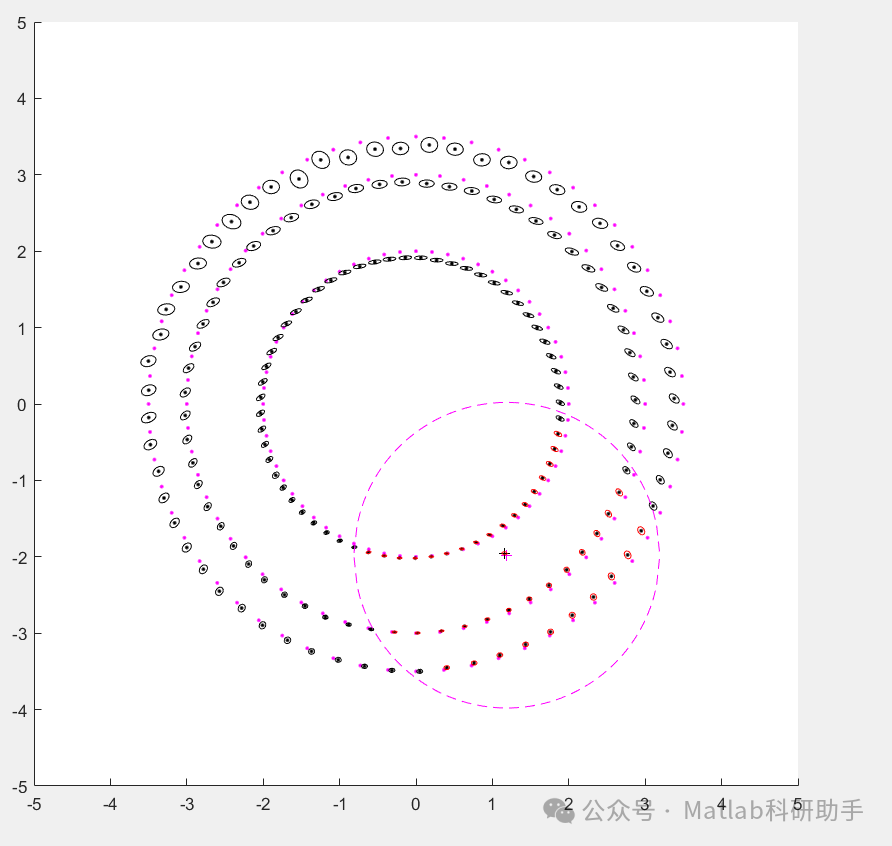The image size is (892, 846).
Task: Click the y-axis tick label -5
Action: (x=19, y=787)
